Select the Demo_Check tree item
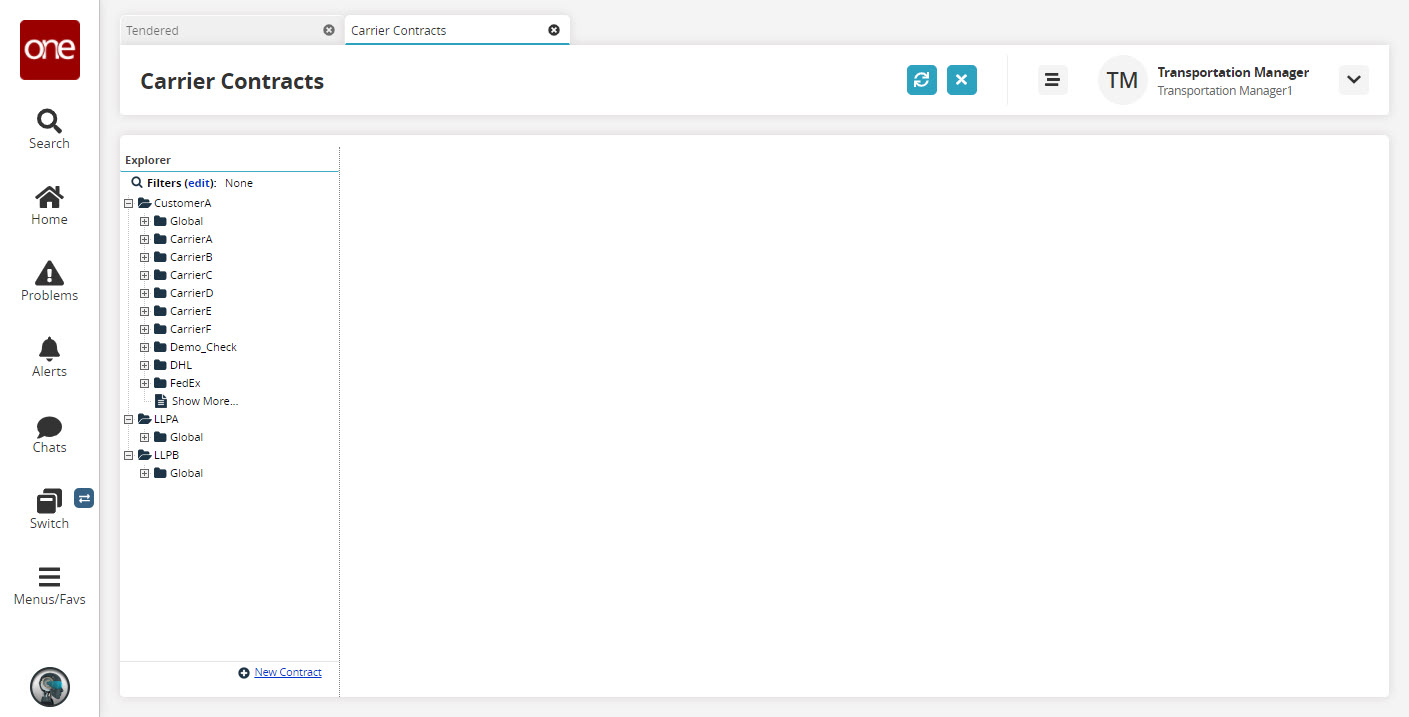Viewport: 1409px width, 717px height. coord(203,347)
